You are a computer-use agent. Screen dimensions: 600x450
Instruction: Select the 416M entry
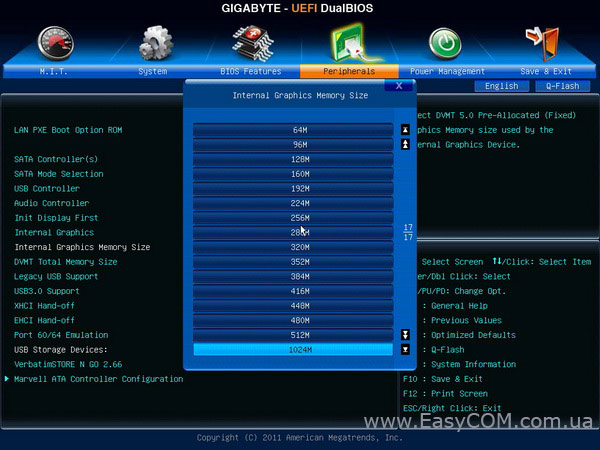pyautogui.click(x=293, y=291)
